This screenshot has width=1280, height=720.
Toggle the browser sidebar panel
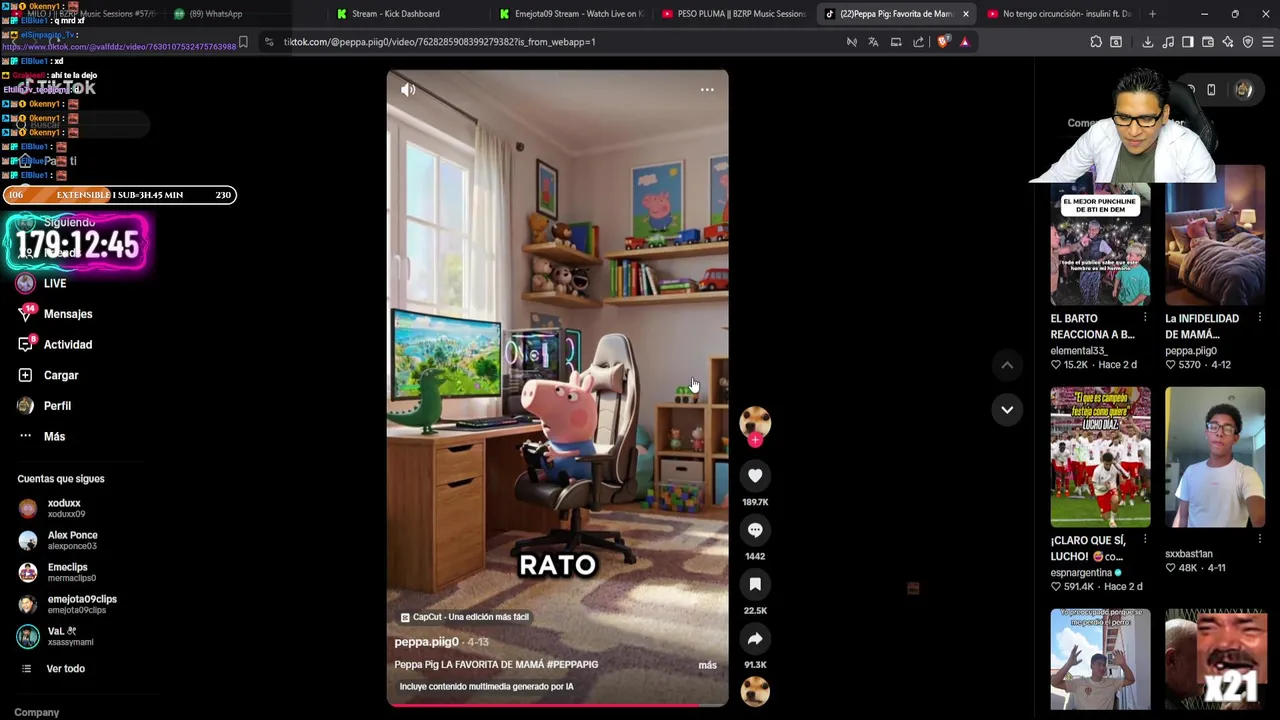point(1188,42)
